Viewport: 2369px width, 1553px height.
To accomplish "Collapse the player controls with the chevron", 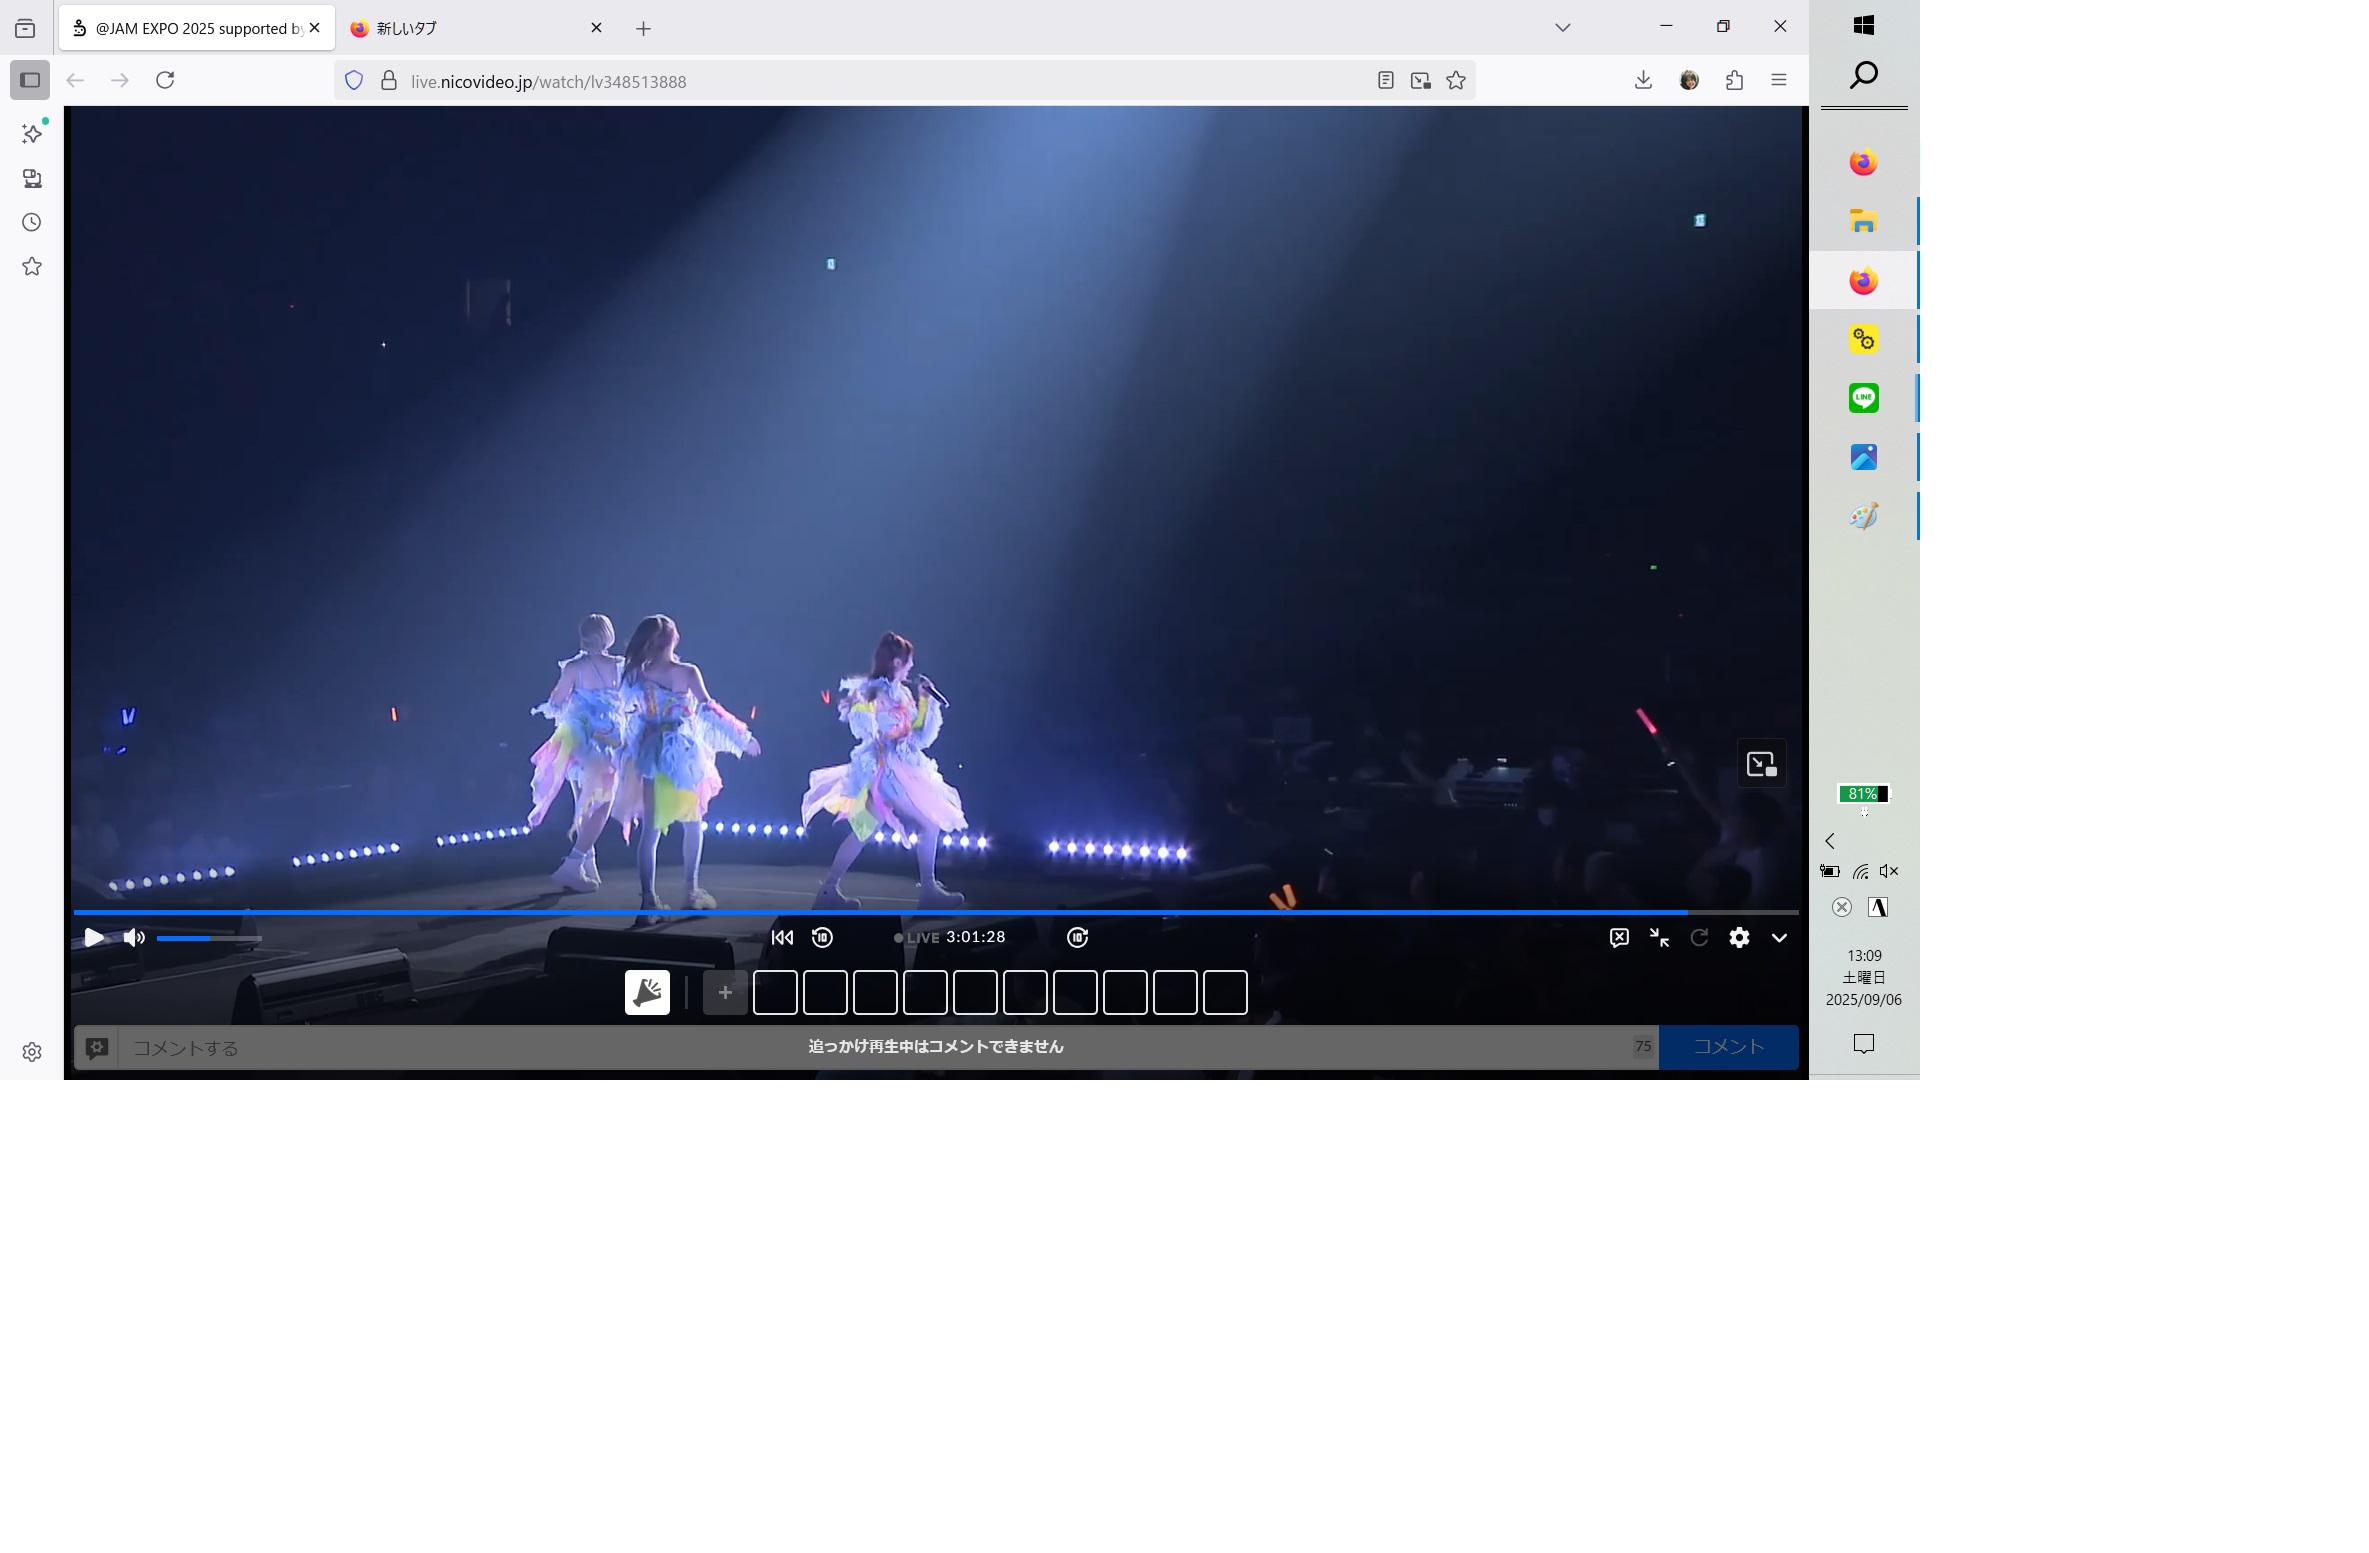I will [x=1779, y=938].
